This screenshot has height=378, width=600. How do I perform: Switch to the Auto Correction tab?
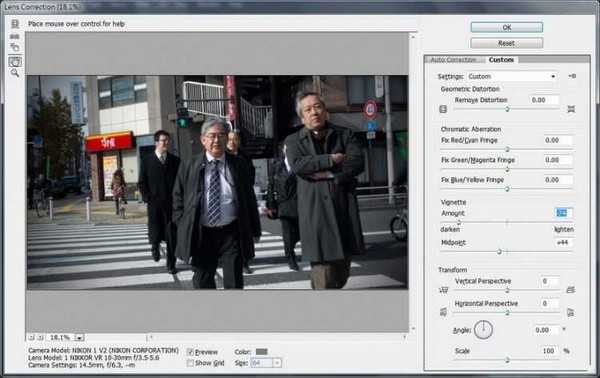[x=454, y=60]
